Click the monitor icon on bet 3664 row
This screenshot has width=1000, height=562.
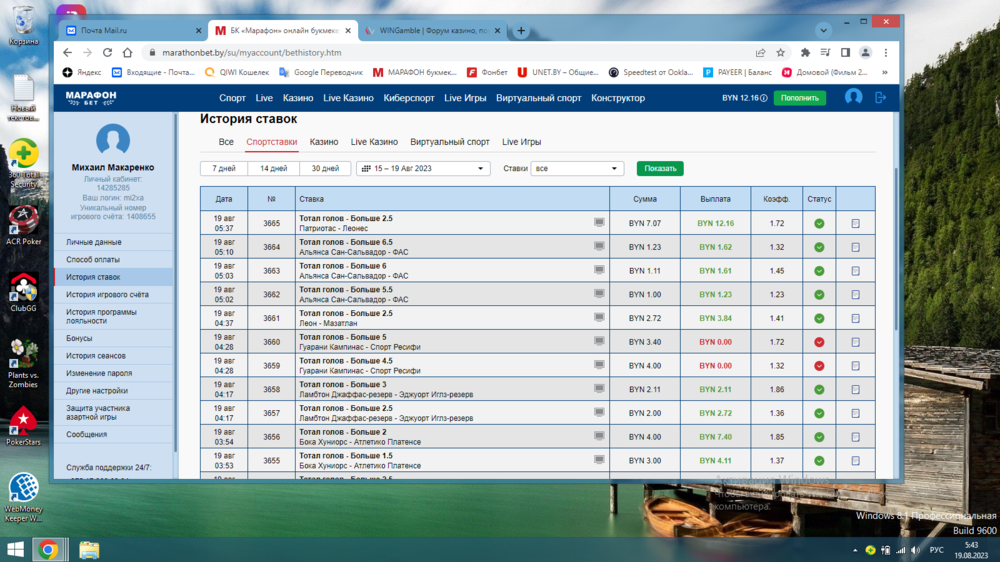click(599, 246)
